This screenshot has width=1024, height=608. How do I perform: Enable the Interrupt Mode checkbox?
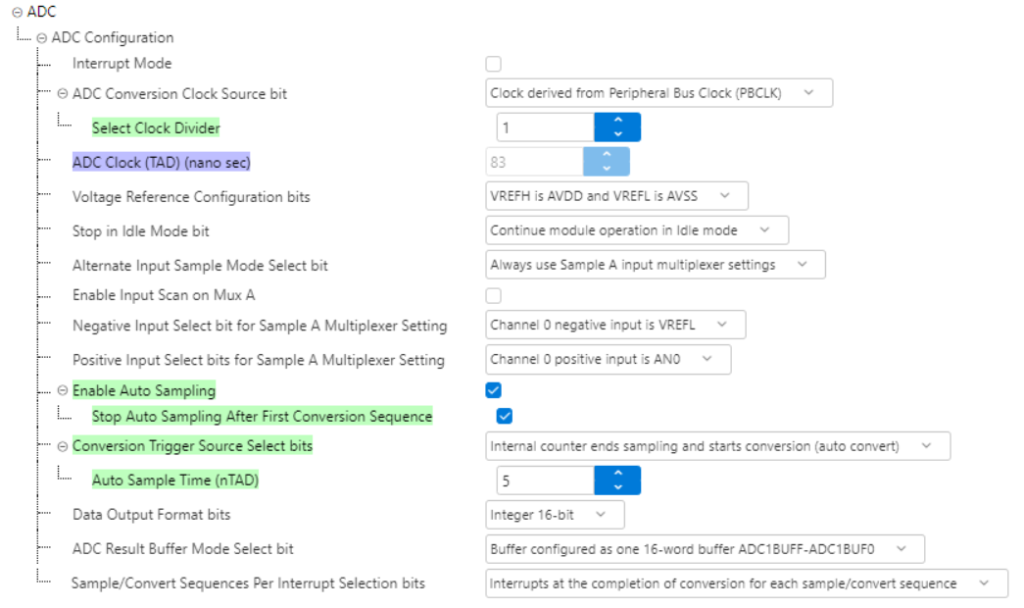[x=493, y=64]
